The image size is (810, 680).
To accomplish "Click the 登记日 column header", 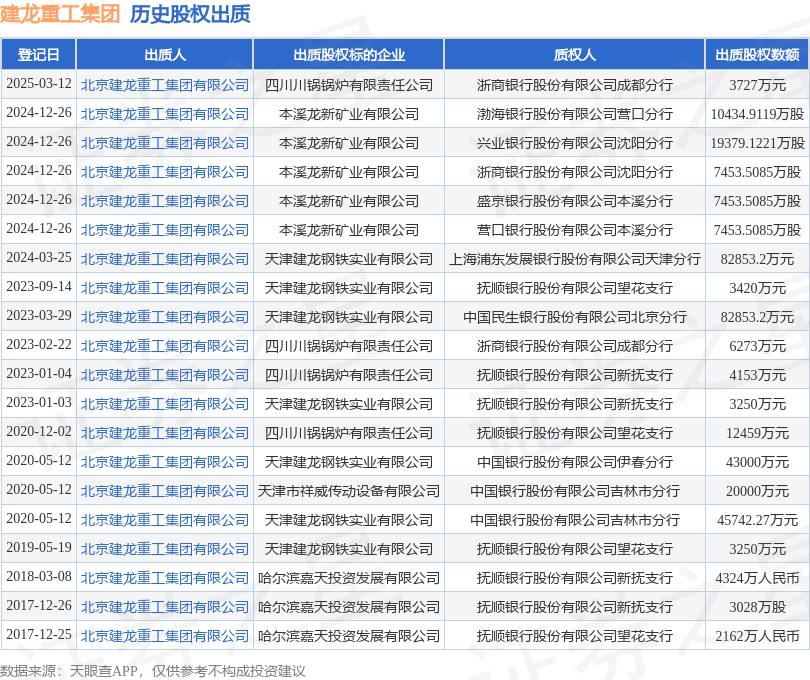I will point(39,54).
